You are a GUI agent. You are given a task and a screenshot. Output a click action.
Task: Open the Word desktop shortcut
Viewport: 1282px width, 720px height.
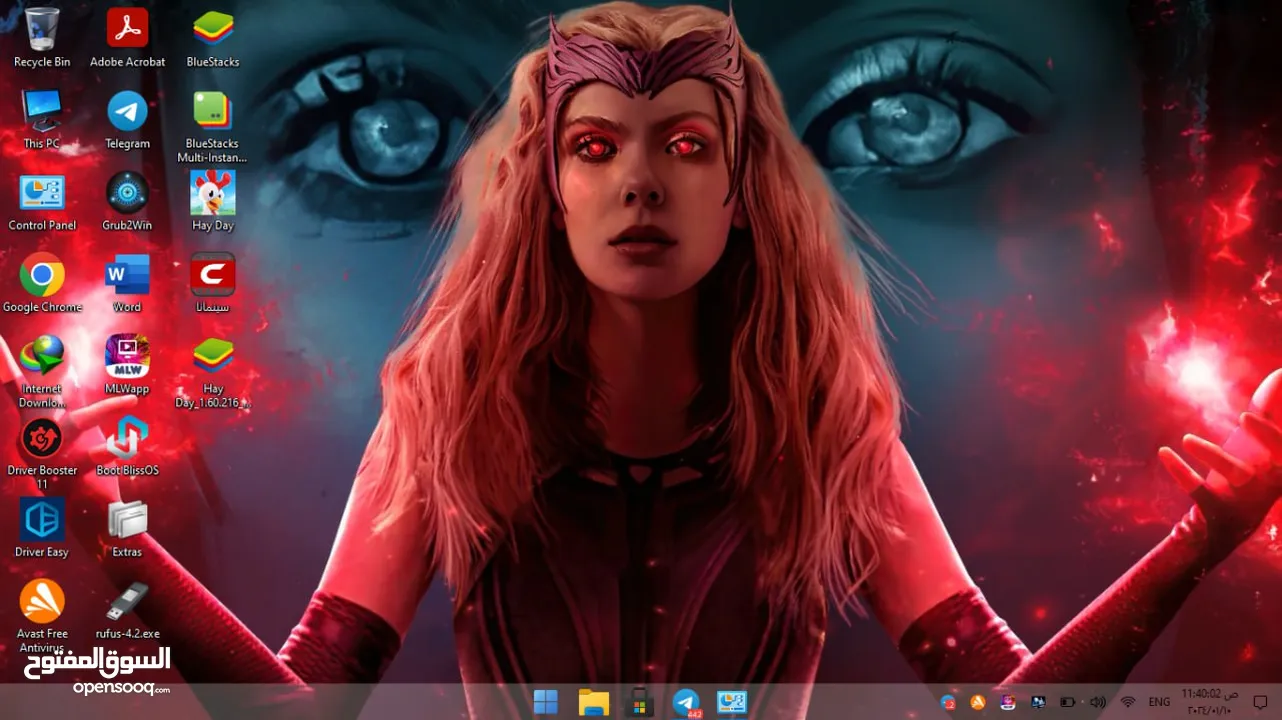(x=127, y=283)
